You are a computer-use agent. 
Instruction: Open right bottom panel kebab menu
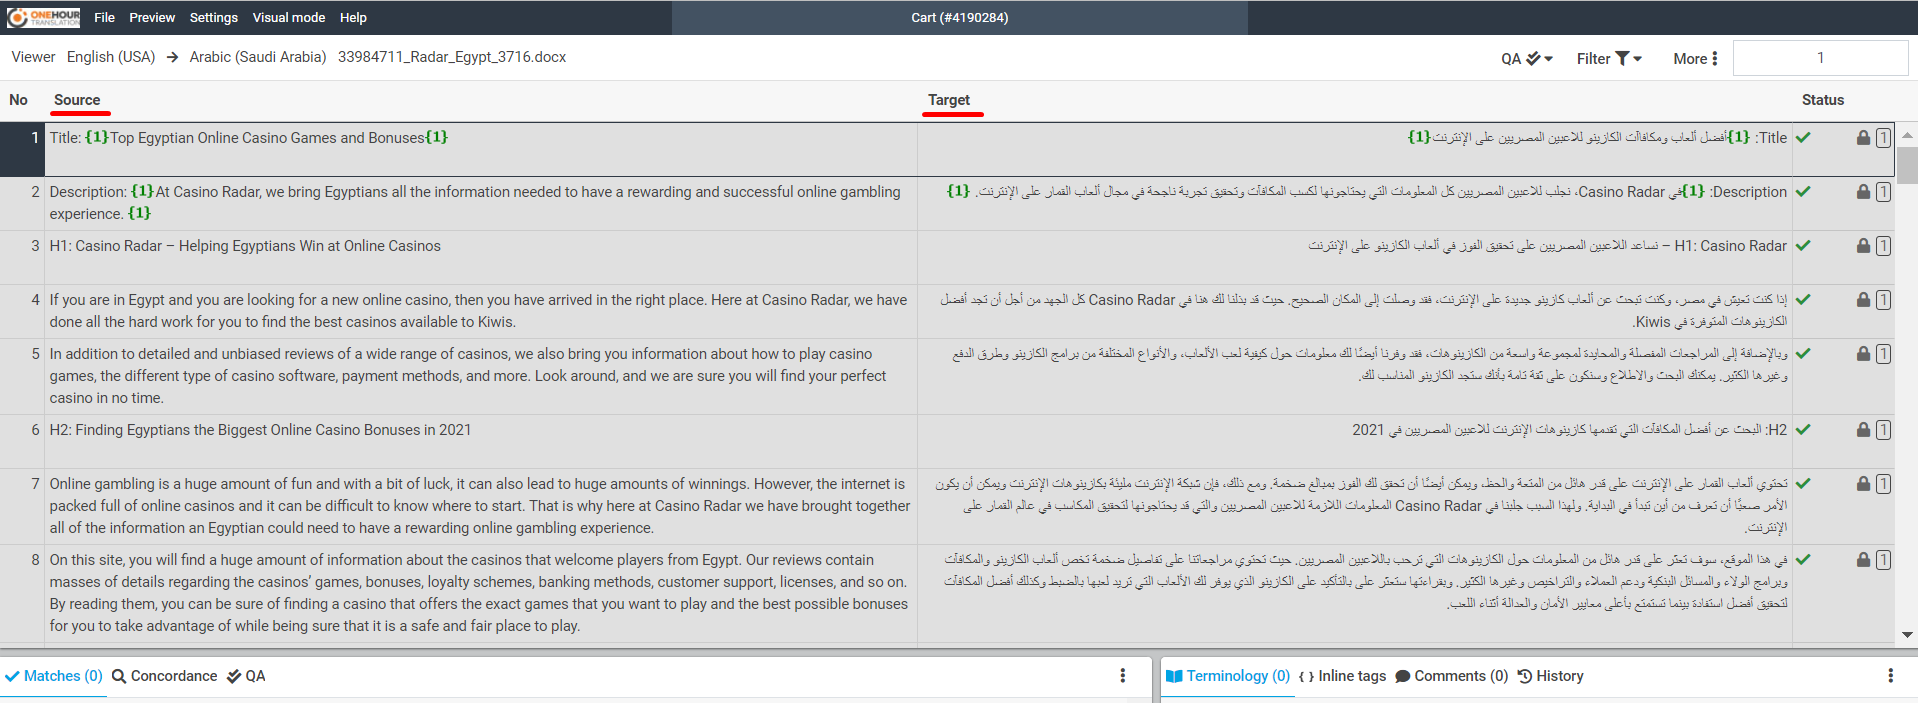point(1890,676)
